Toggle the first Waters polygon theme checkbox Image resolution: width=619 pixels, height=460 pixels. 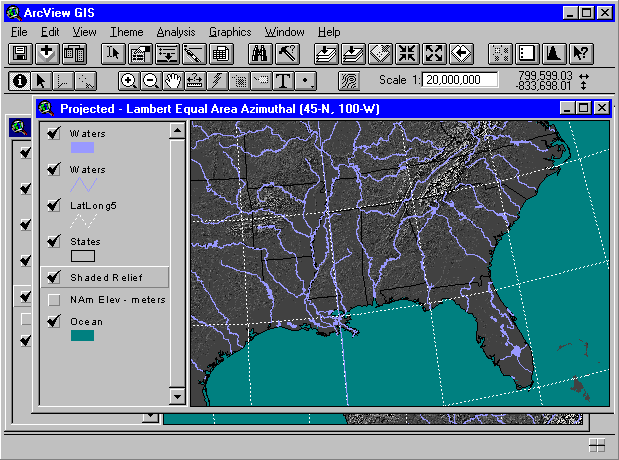tap(54, 133)
